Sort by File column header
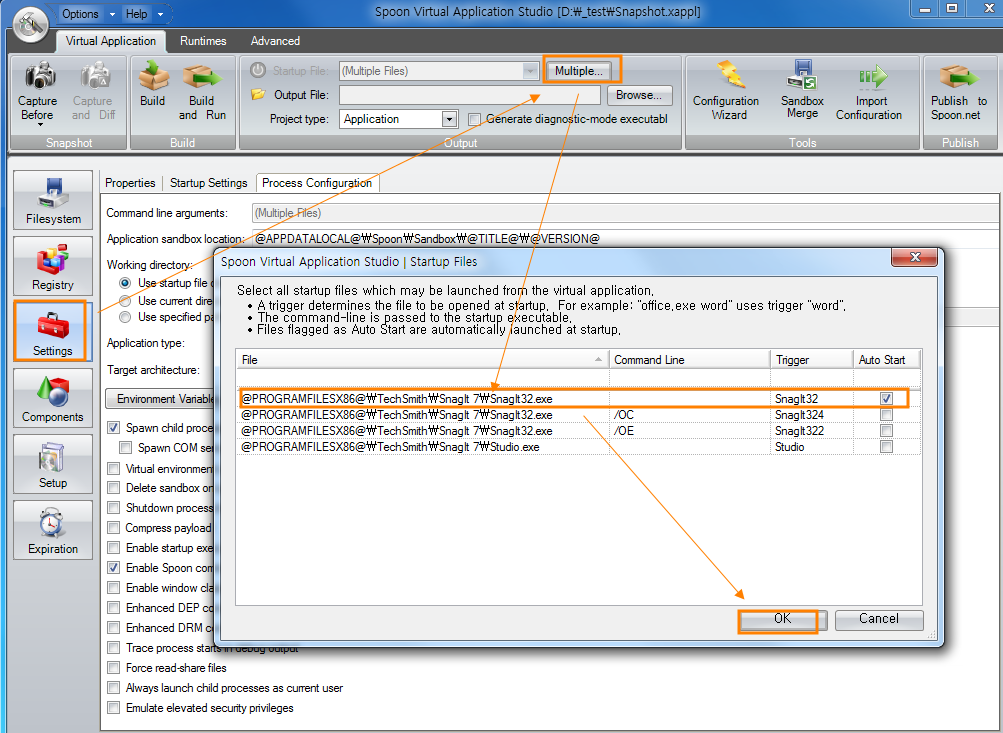1003x733 pixels. (x=422, y=359)
